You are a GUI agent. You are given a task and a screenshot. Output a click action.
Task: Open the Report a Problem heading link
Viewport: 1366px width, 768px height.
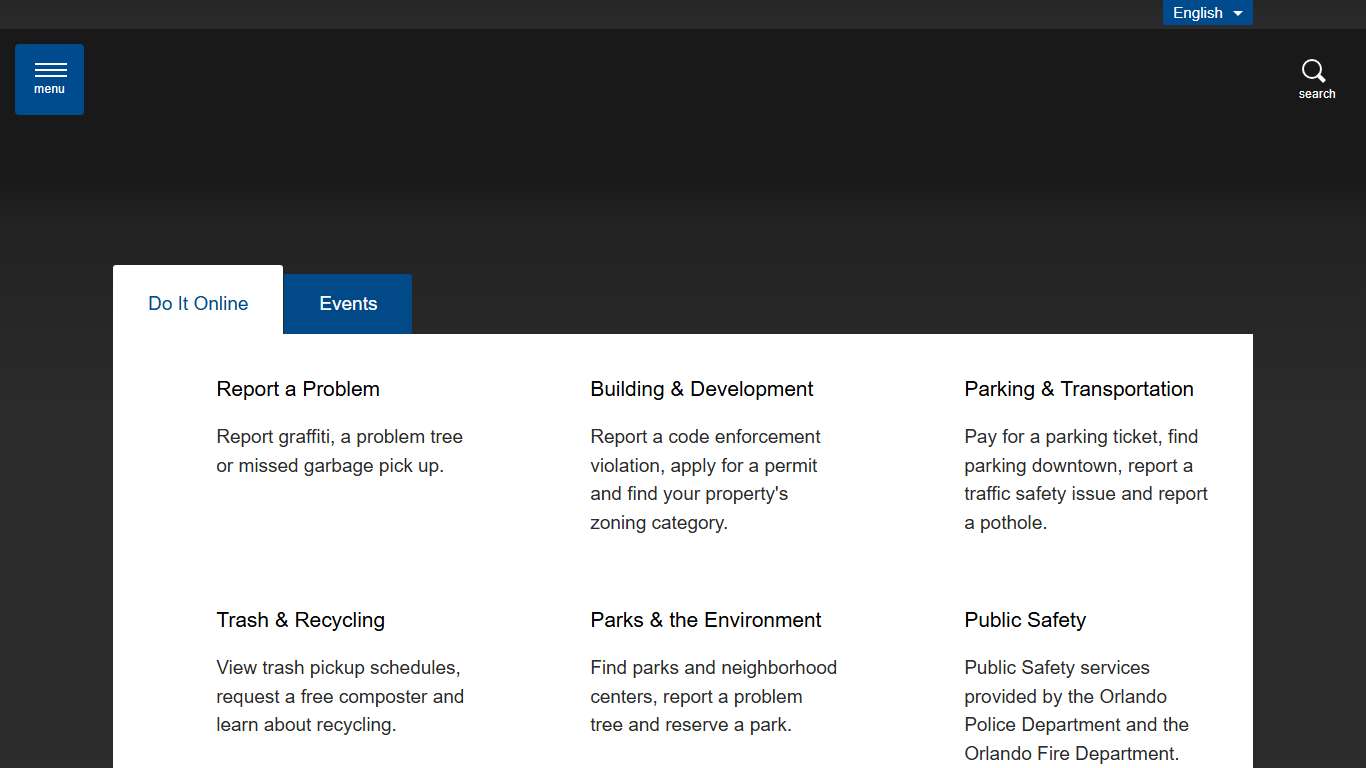point(298,389)
